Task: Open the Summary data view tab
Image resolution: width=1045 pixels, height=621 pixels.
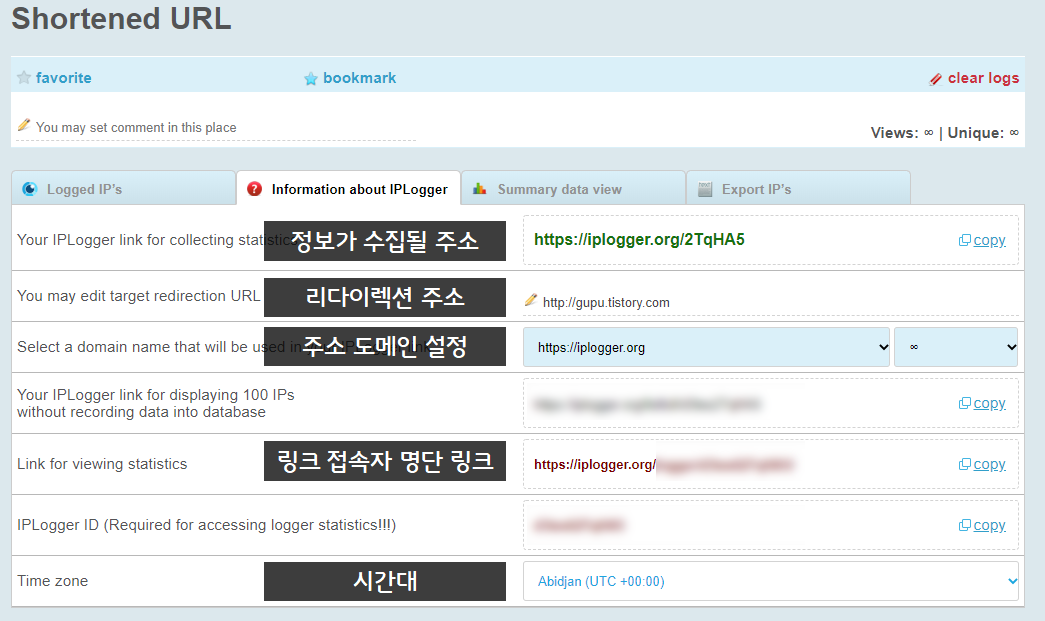Action: point(573,189)
